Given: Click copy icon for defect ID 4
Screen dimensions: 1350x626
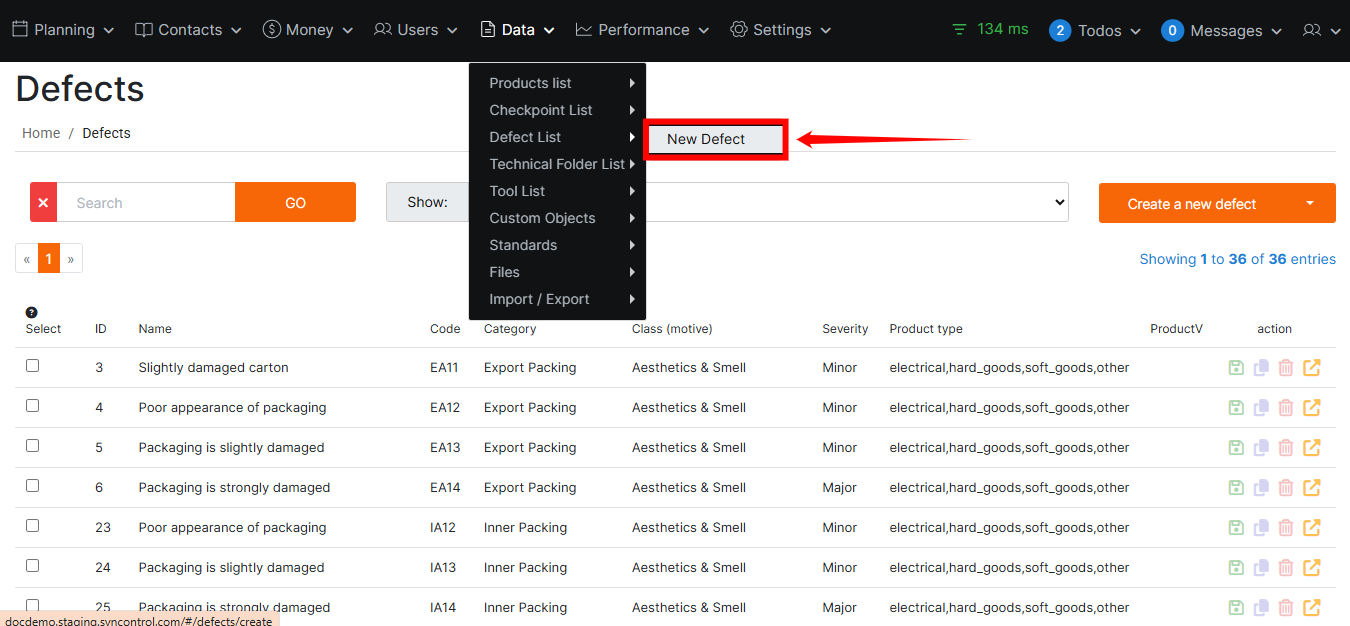Looking at the screenshot, I should point(1261,408).
